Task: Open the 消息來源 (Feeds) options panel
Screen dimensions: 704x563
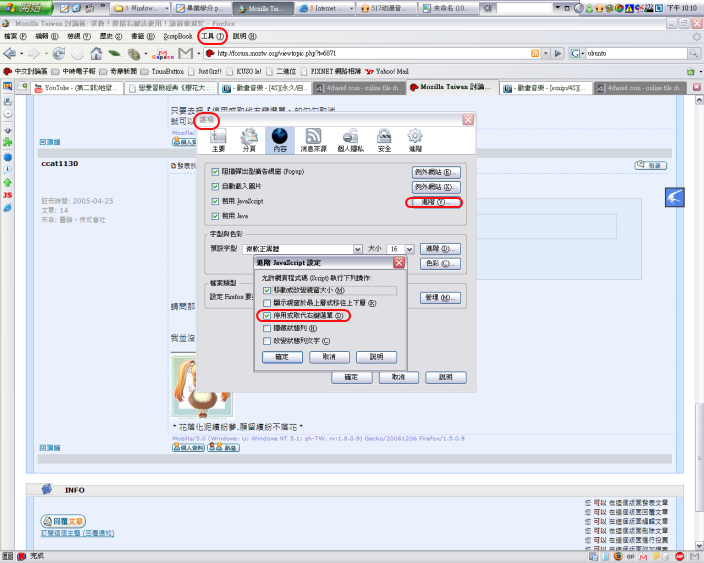Action: point(313,140)
